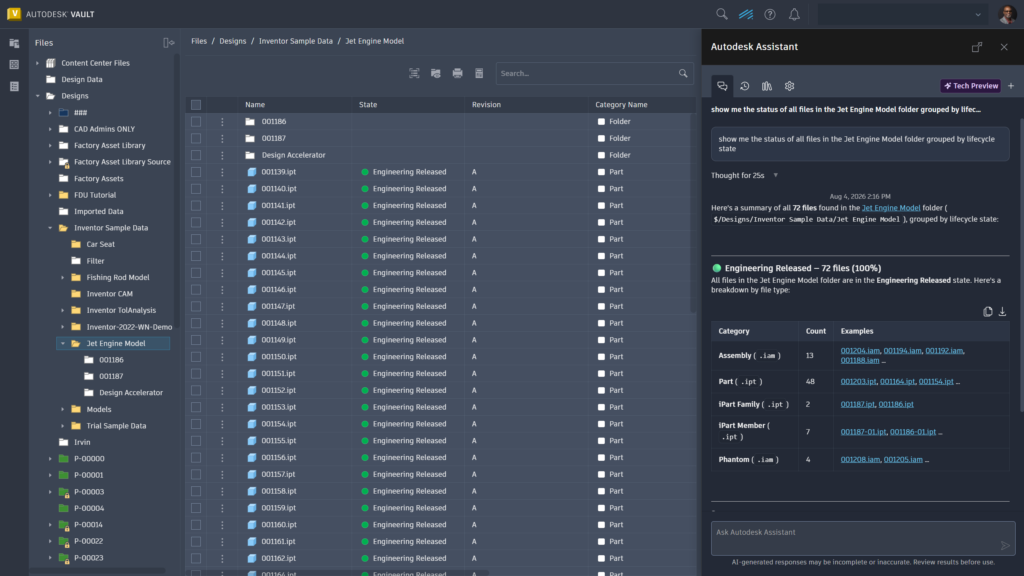The image size is (1024, 576).
Task: Check the box for 001157.ipt
Action: coord(196,475)
